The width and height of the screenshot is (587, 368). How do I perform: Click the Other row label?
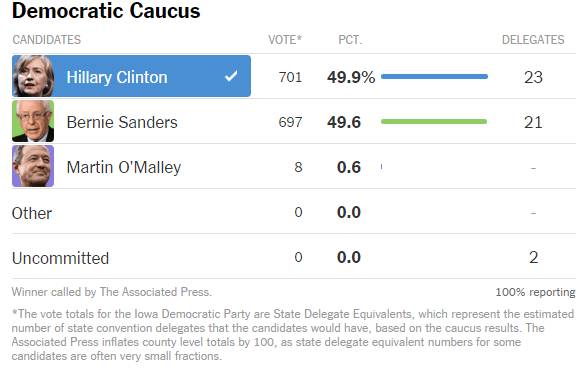[x=32, y=213]
